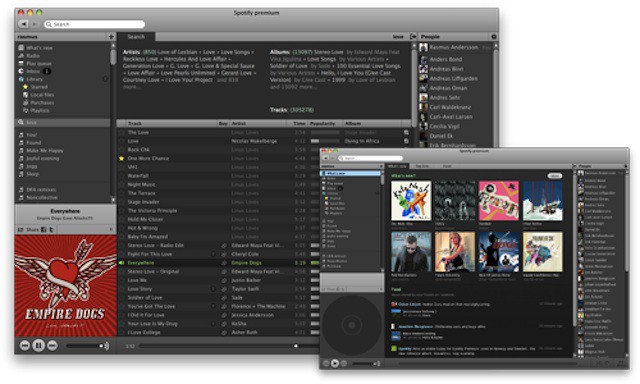Select the What's new tab in the small window
The width and height of the screenshot is (640, 384).
tap(397, 166)
